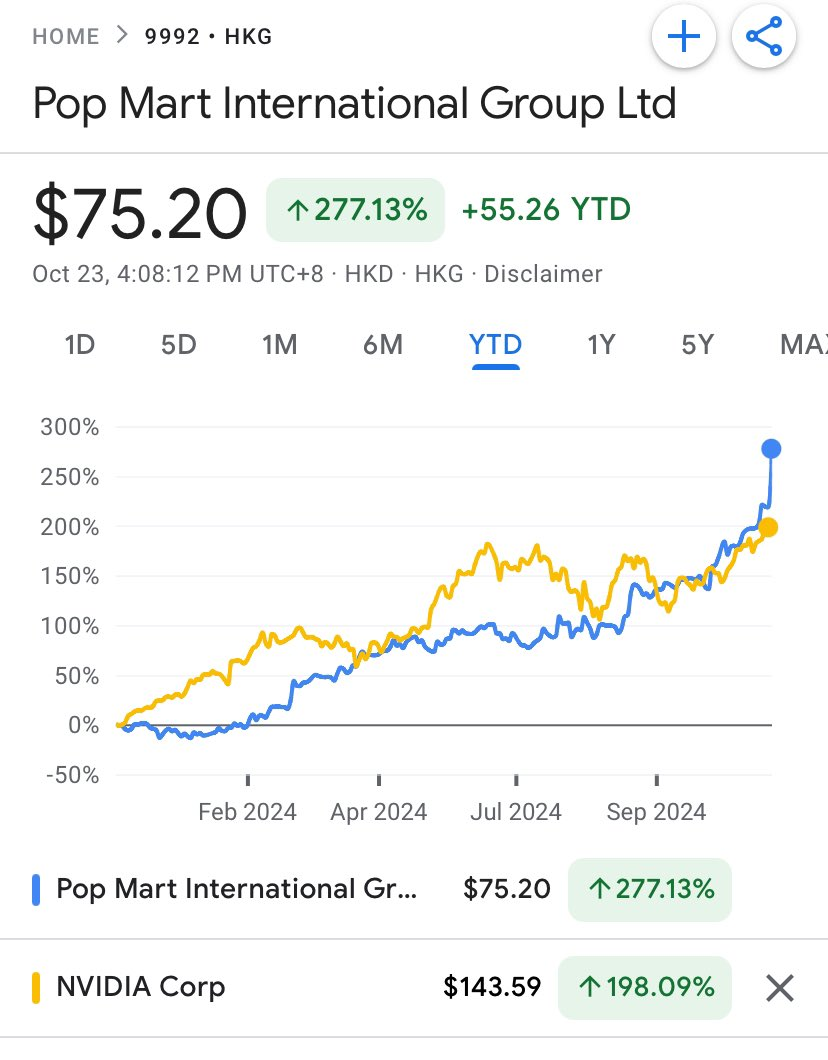Click the blue Pop Mart legend swatch
Image resolution: width=828 pixels, height=1060 pixels.
37,889
